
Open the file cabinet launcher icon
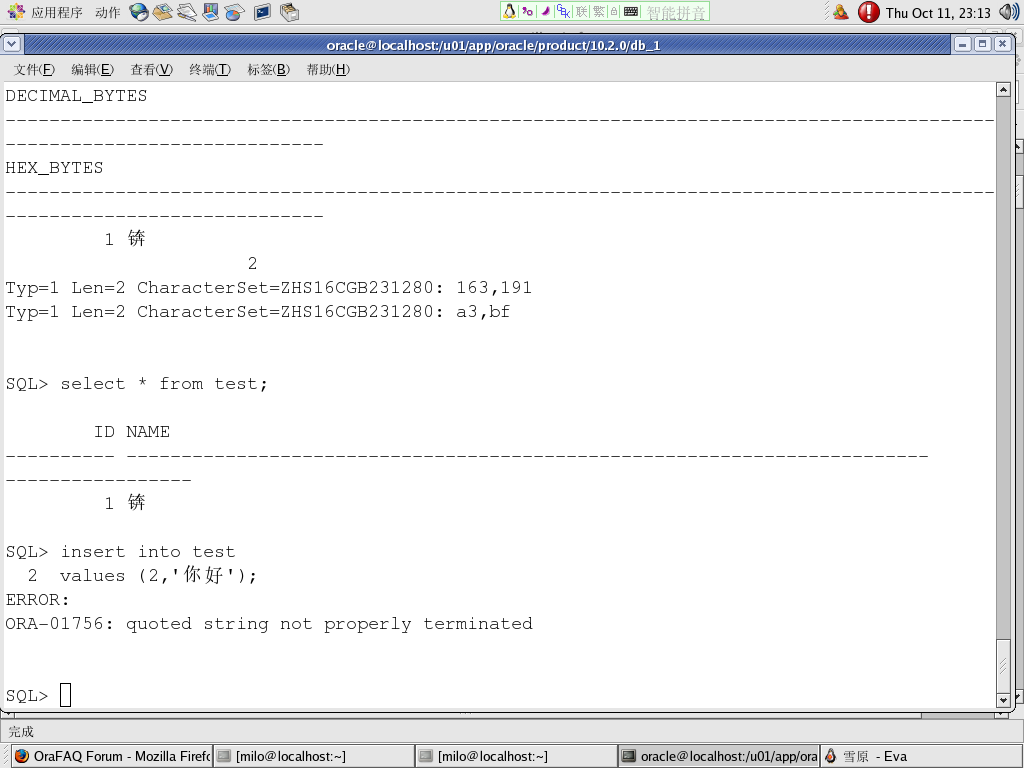pyautogui.click(x=289, y=12)
